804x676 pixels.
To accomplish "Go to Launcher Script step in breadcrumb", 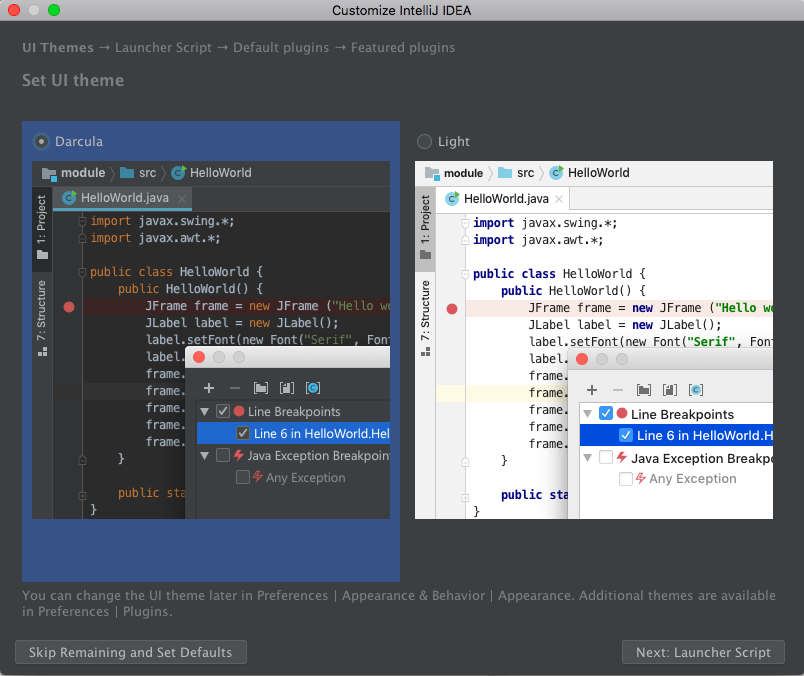I will pyautogui.click(x=163, y=48).
